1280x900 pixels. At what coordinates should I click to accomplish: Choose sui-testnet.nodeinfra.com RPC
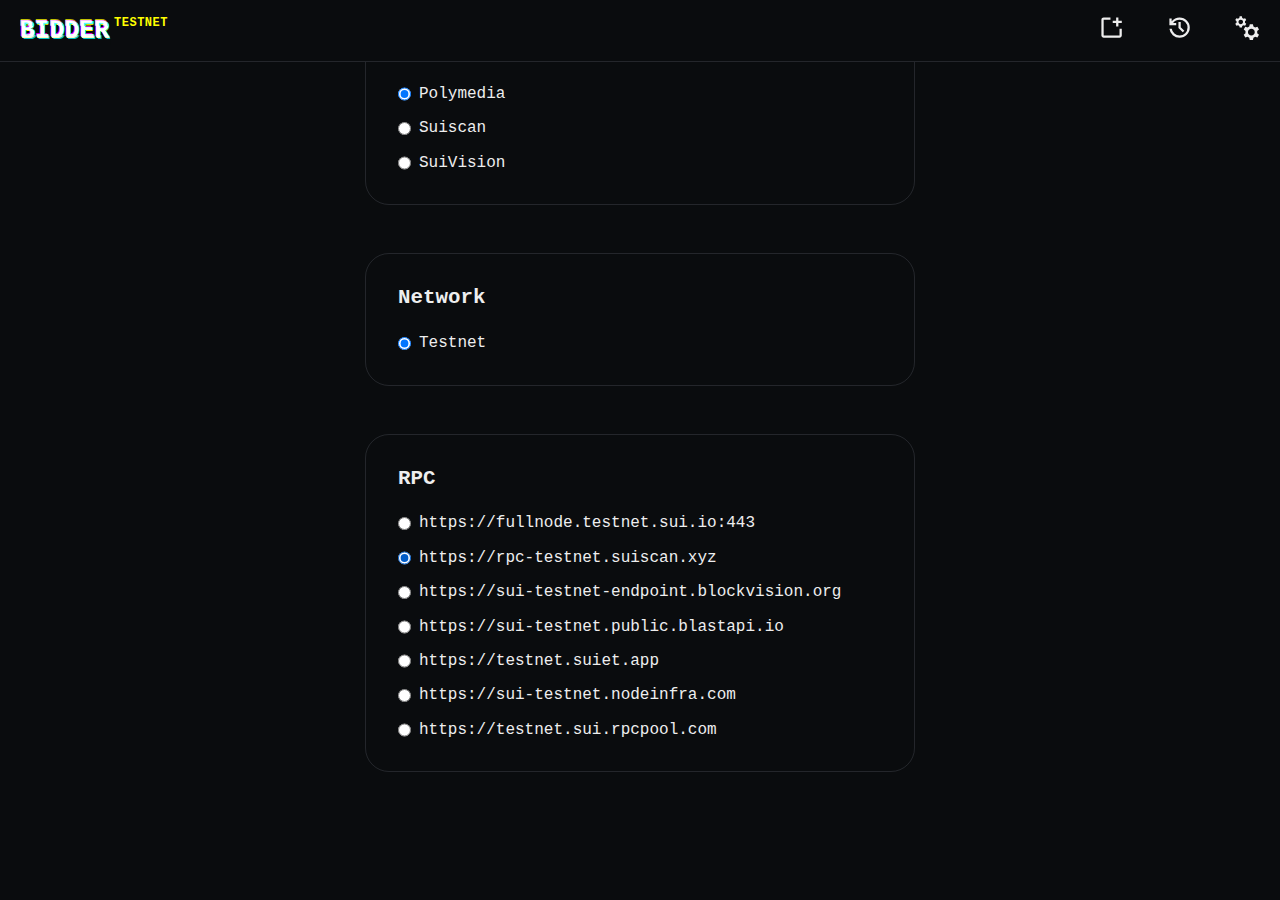point(405,695)
